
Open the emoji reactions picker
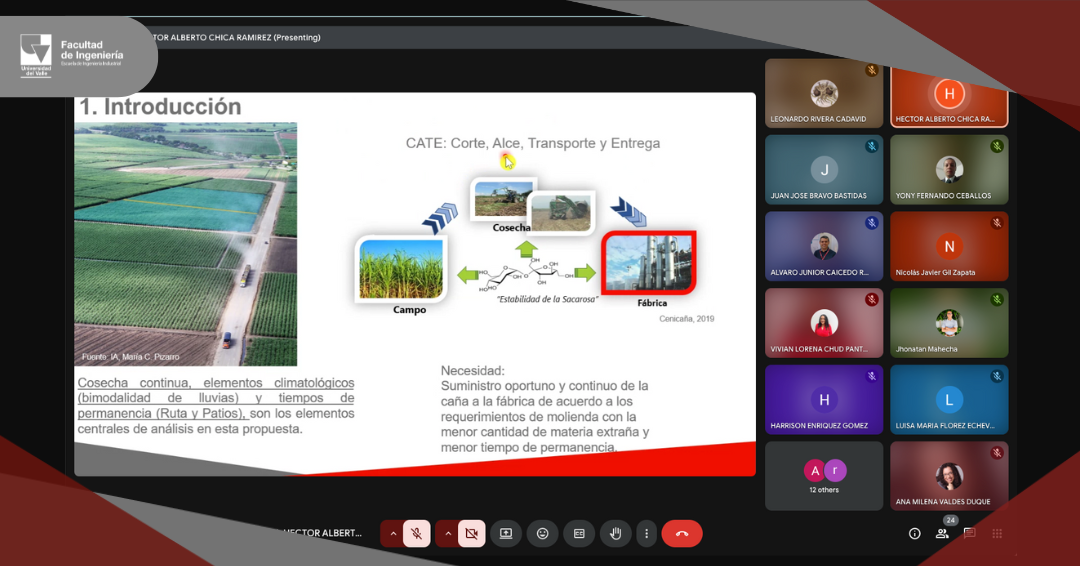point(542,534)
